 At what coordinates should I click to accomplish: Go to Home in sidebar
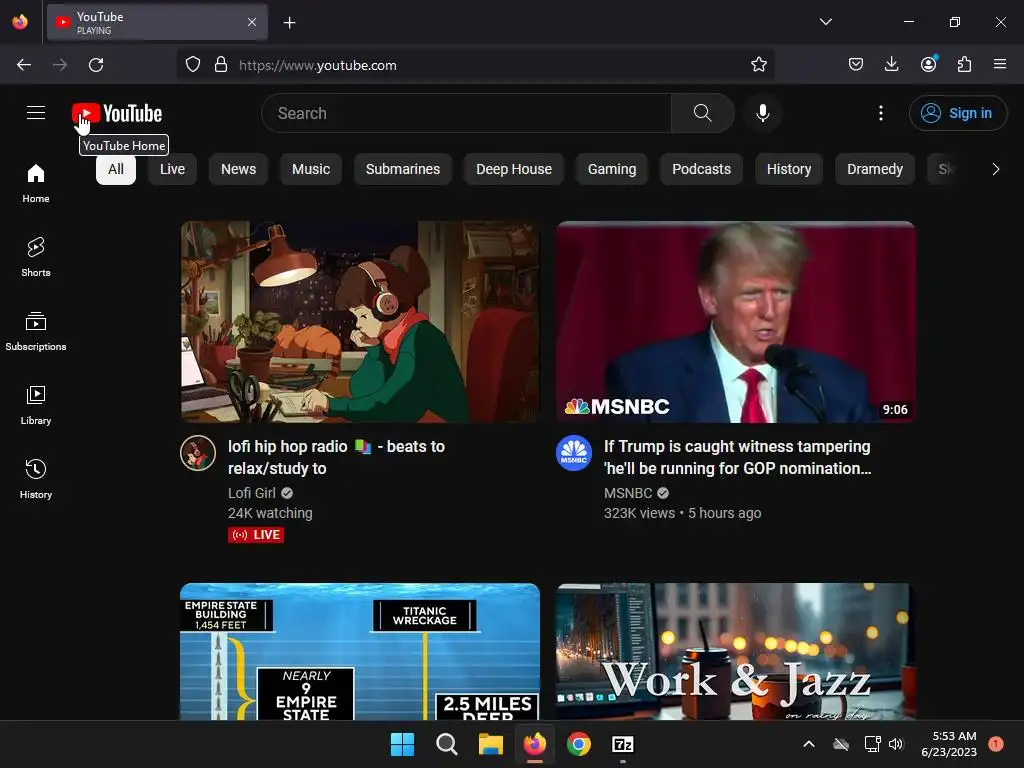tap(36, 183)
